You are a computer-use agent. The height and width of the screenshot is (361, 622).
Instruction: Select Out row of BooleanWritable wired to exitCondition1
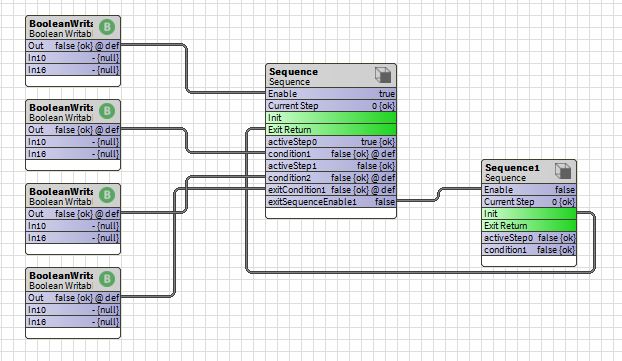tap(73, 298)
